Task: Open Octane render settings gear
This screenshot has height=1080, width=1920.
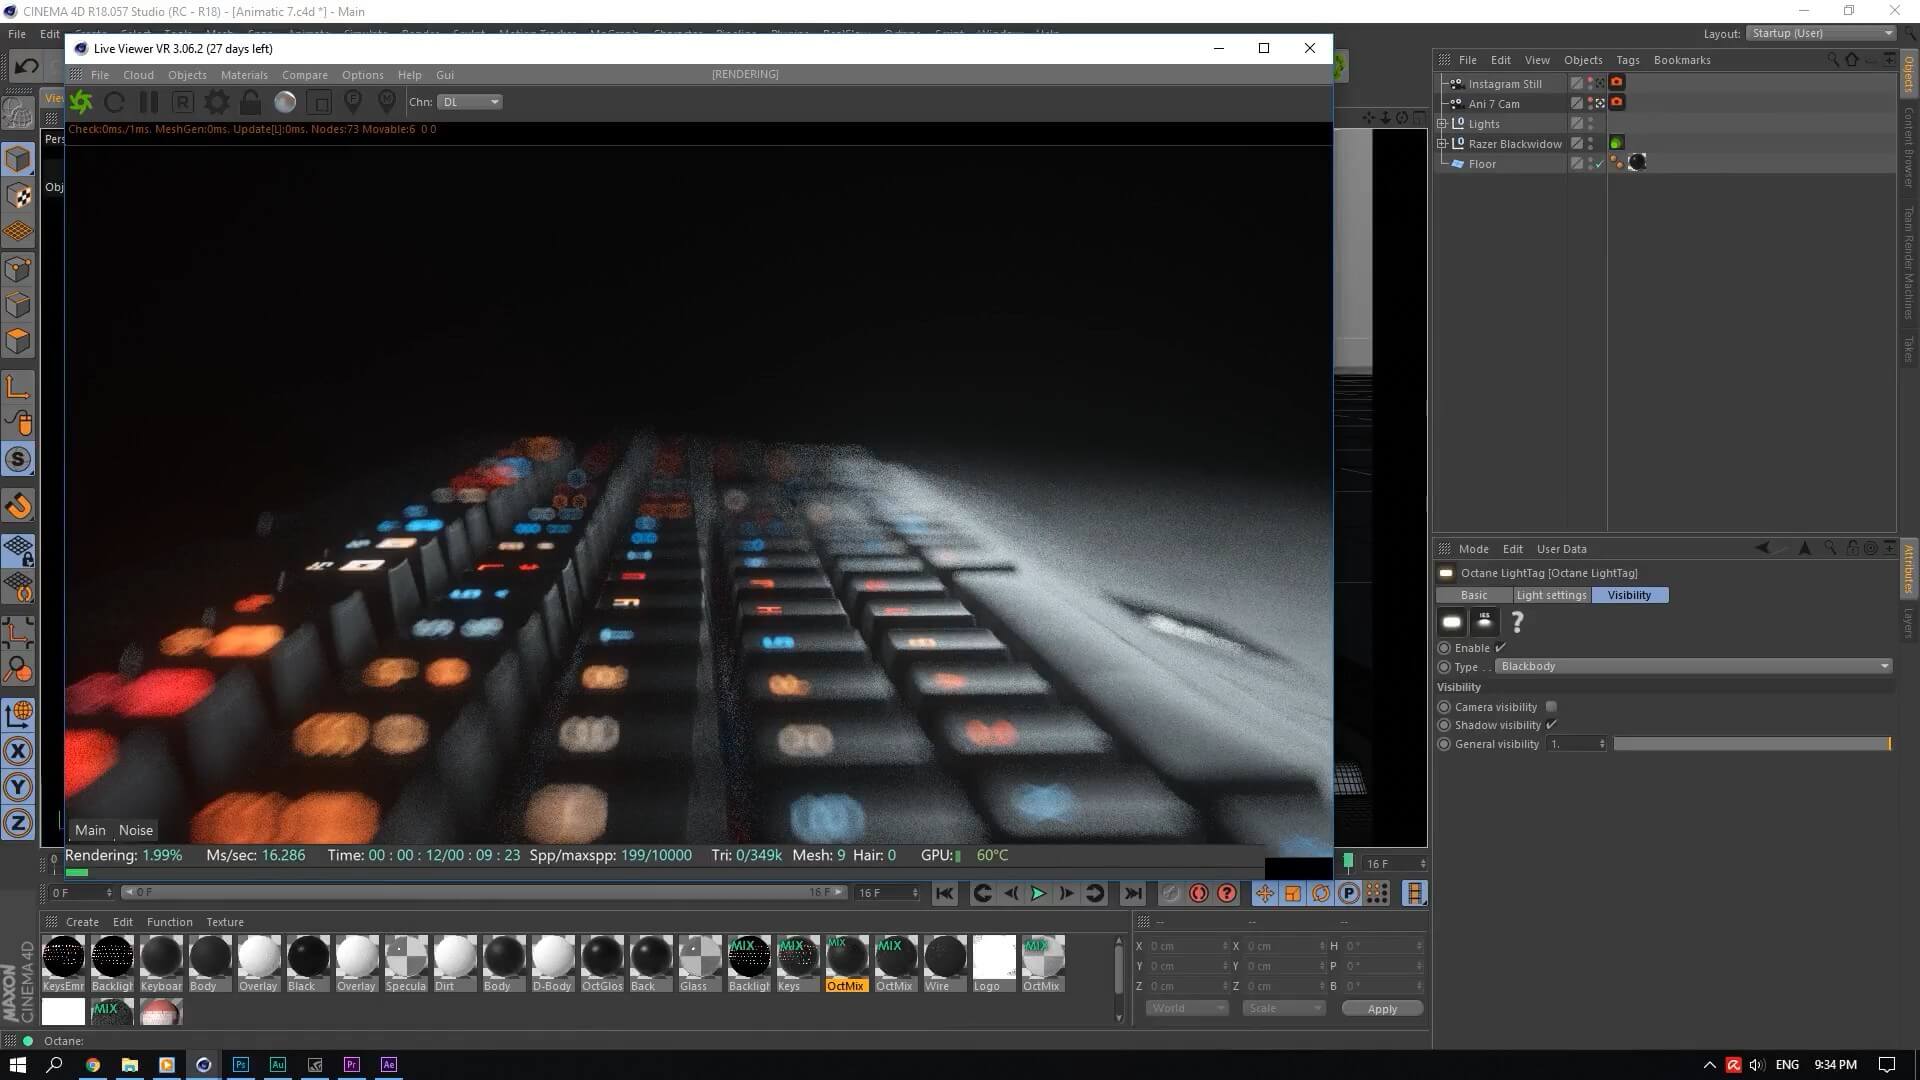Action: pyautogui.click(x=216, y=102)
